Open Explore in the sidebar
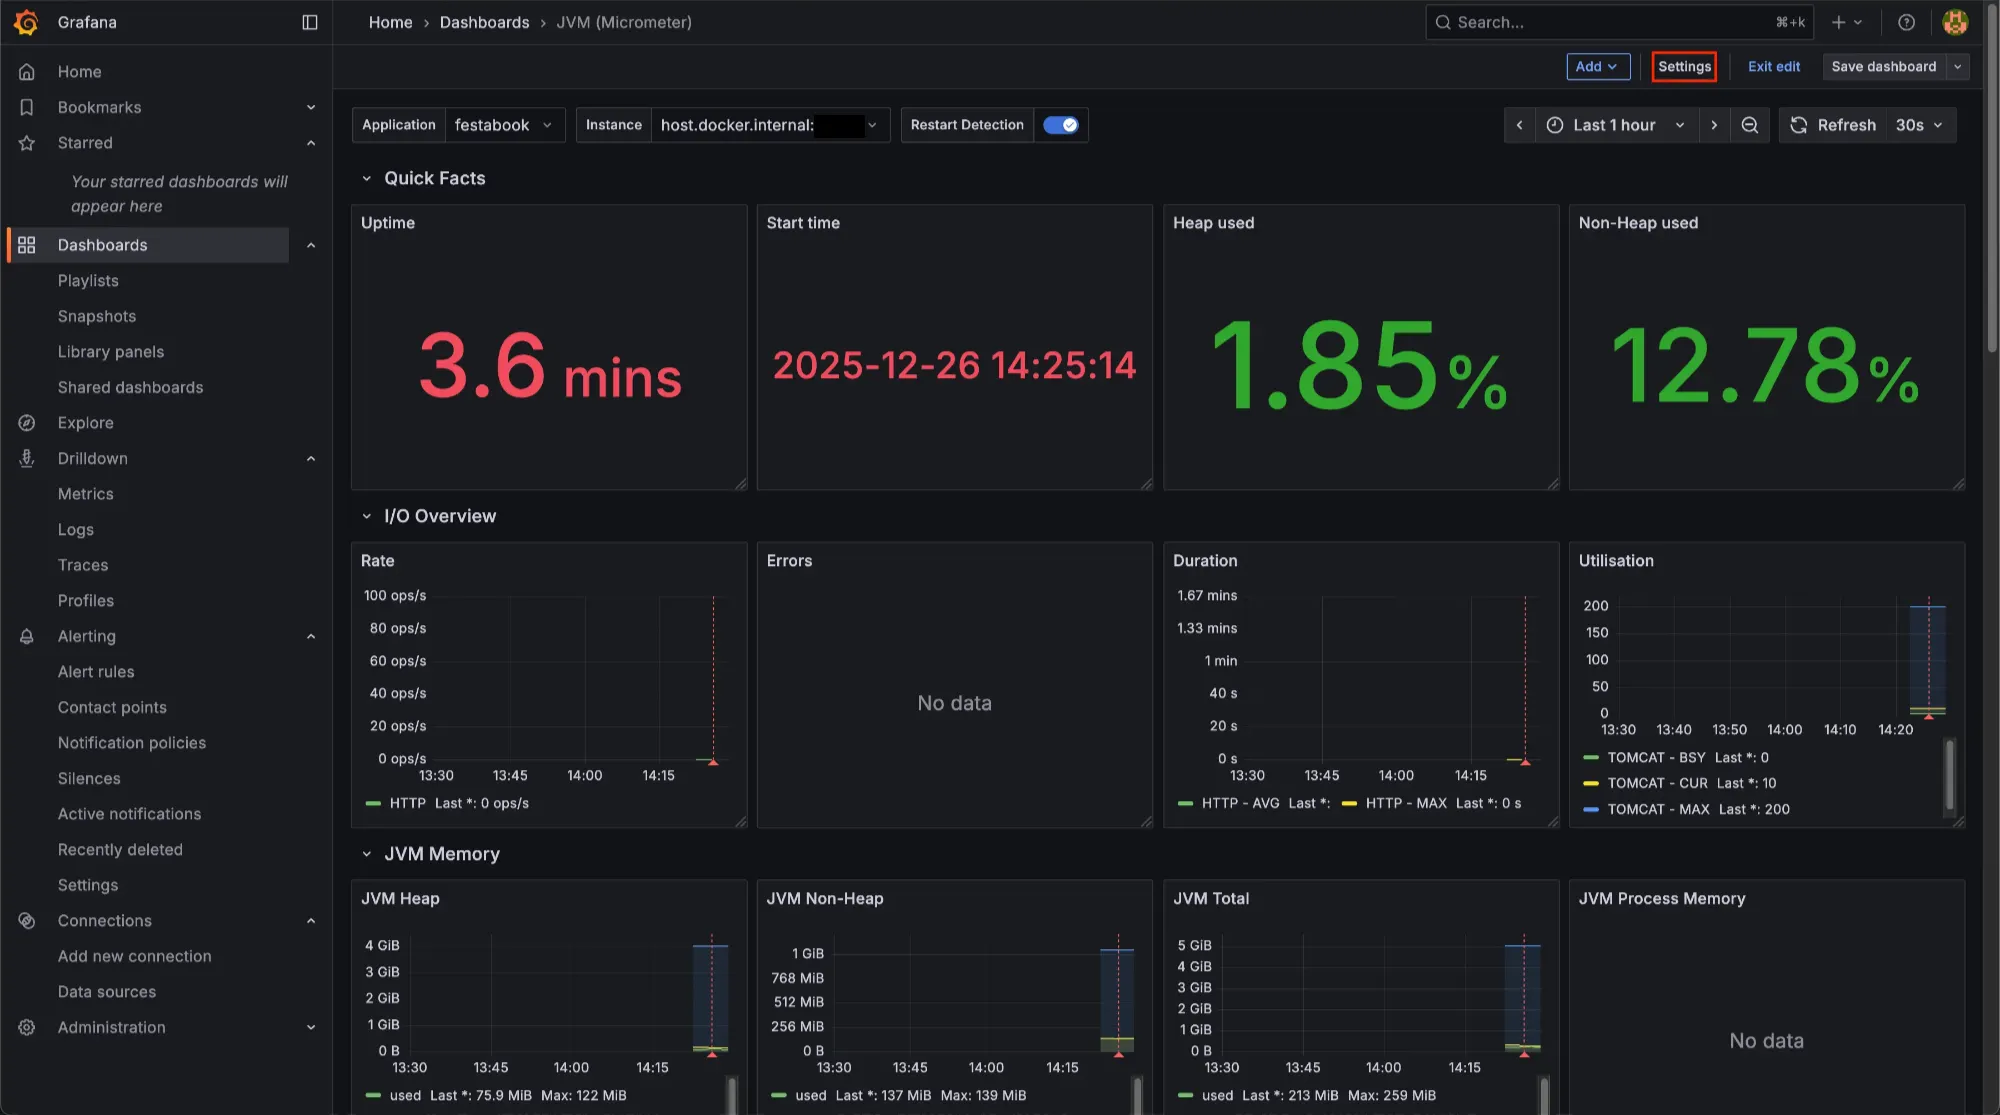This screenshot has width=2000, height=1115. 86,423
